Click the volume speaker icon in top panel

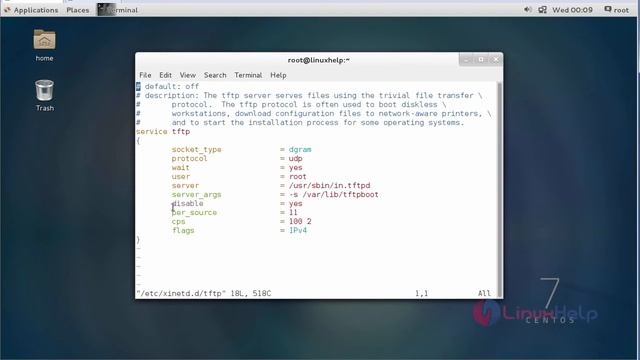pyautogui.click(x=528, y=9)
